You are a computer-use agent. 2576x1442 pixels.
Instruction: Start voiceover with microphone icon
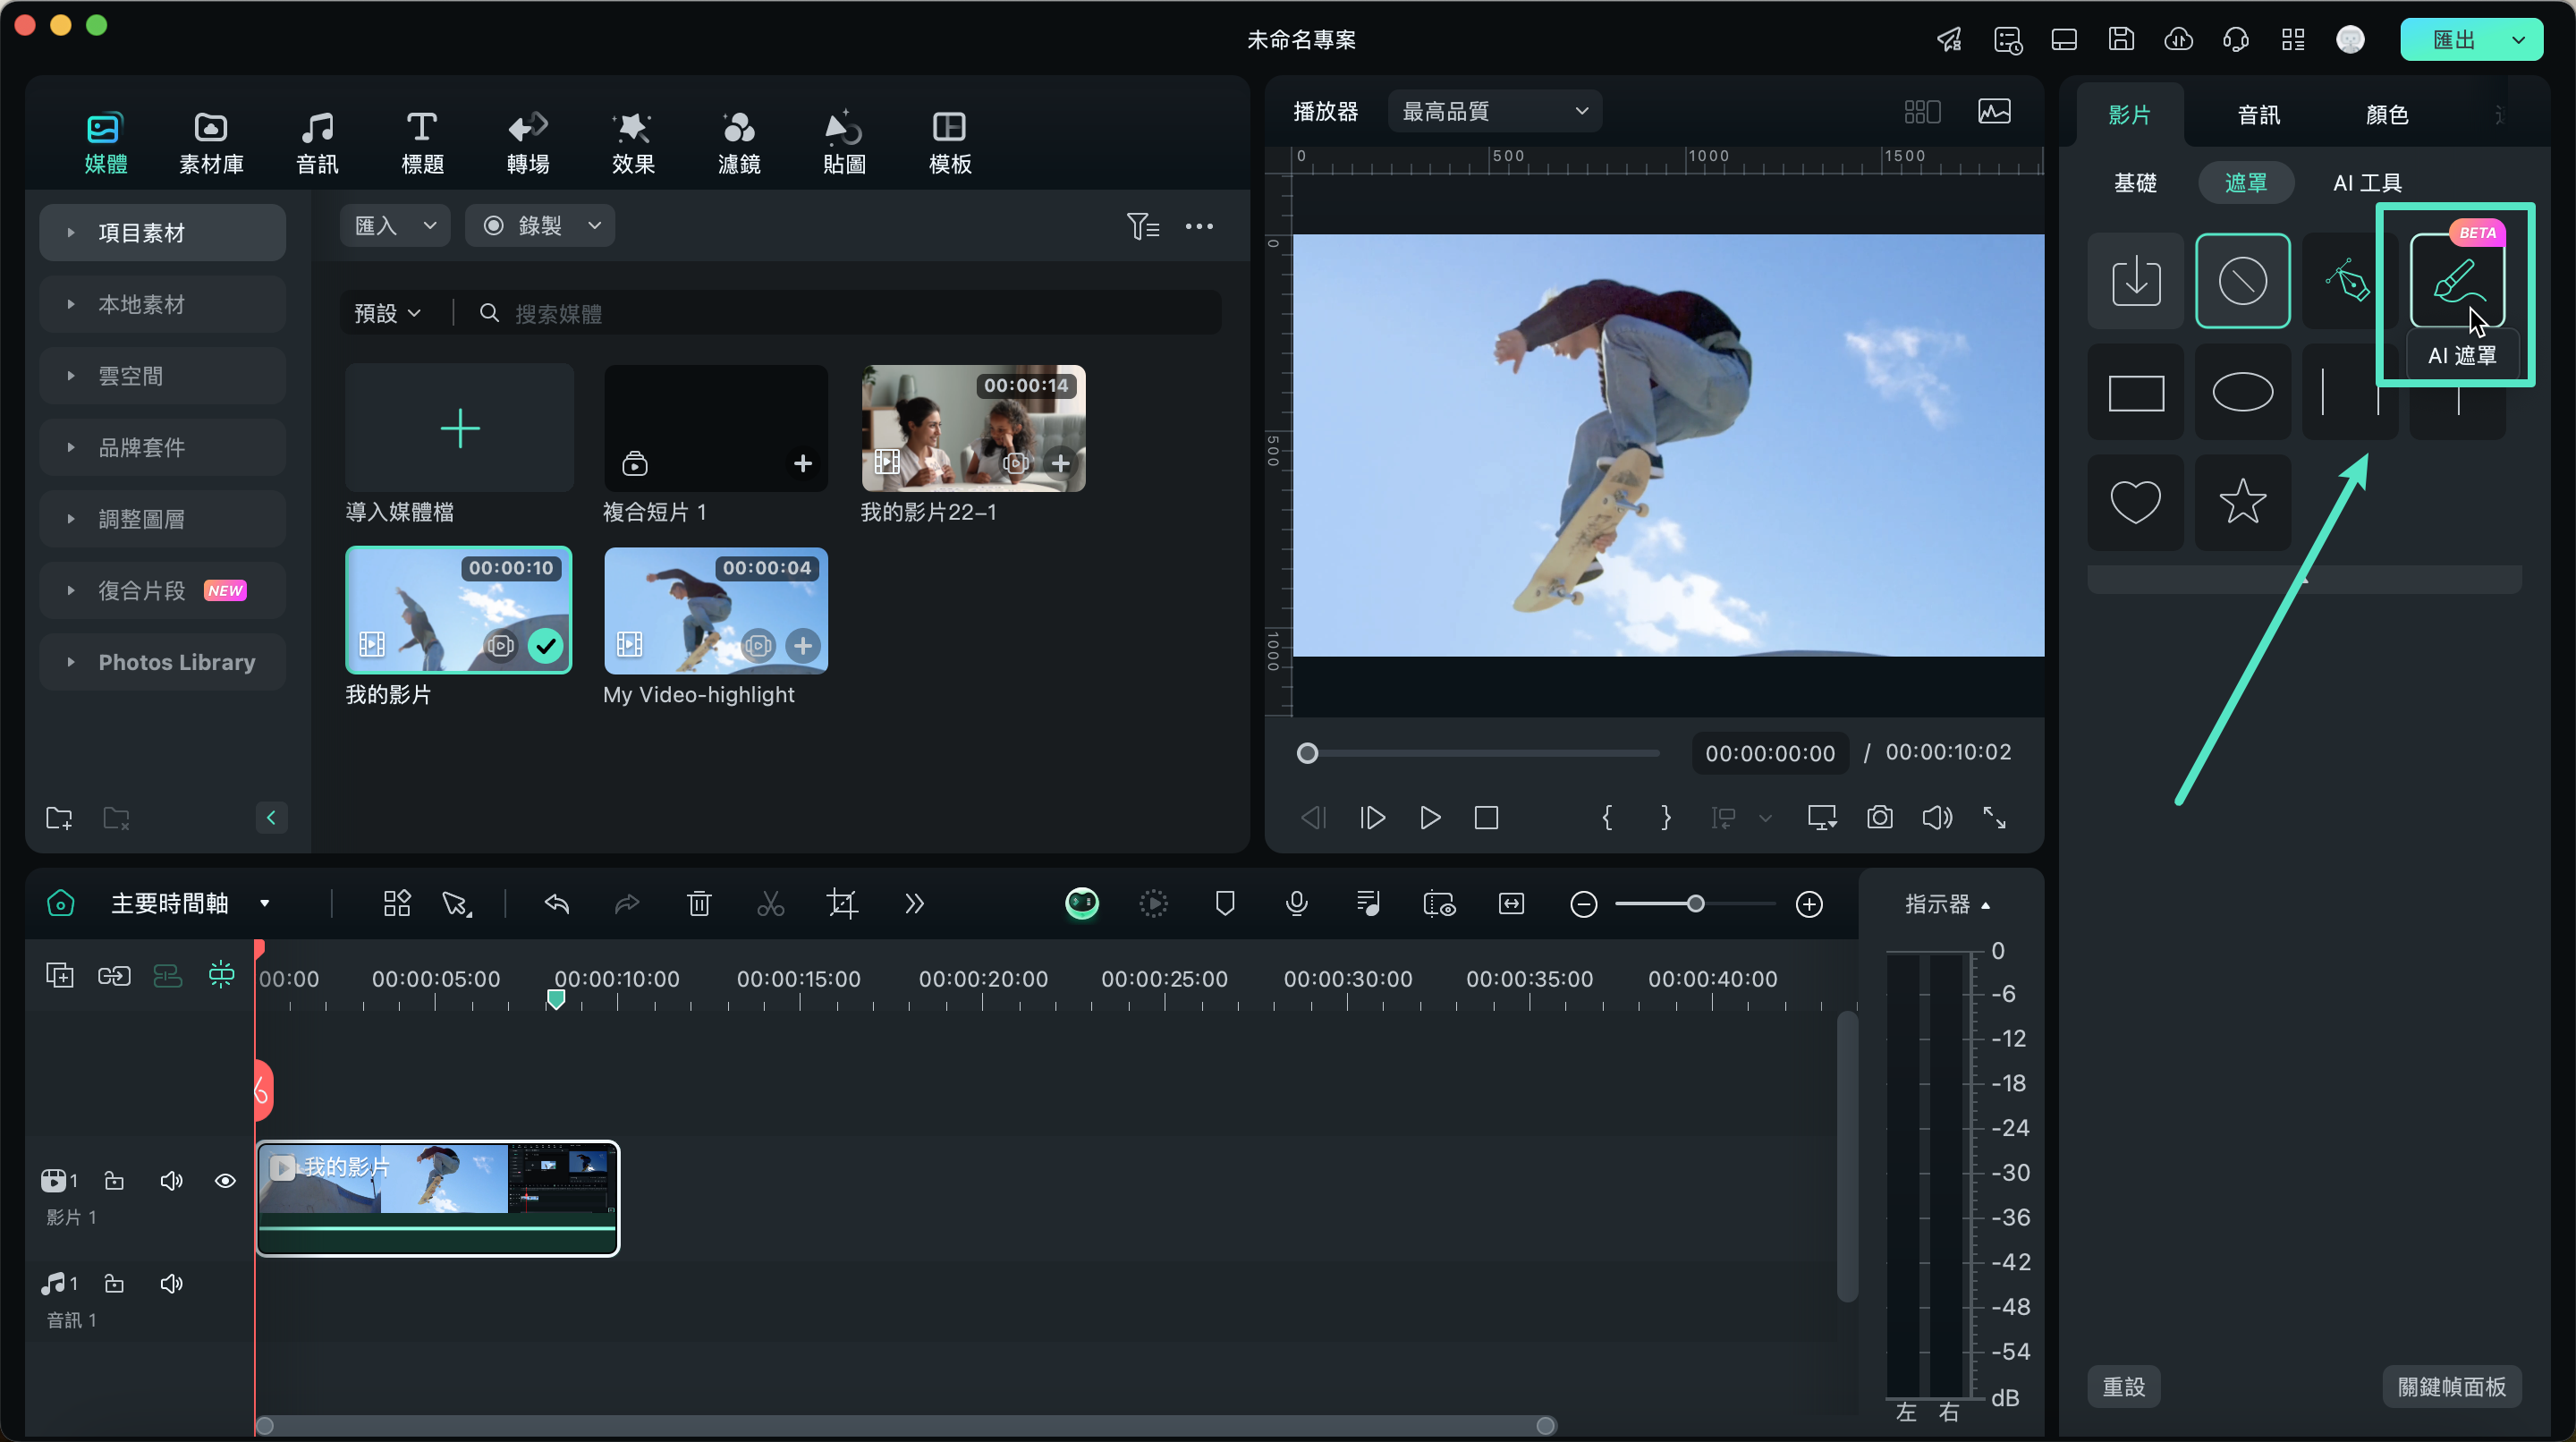pos(1296,904)
